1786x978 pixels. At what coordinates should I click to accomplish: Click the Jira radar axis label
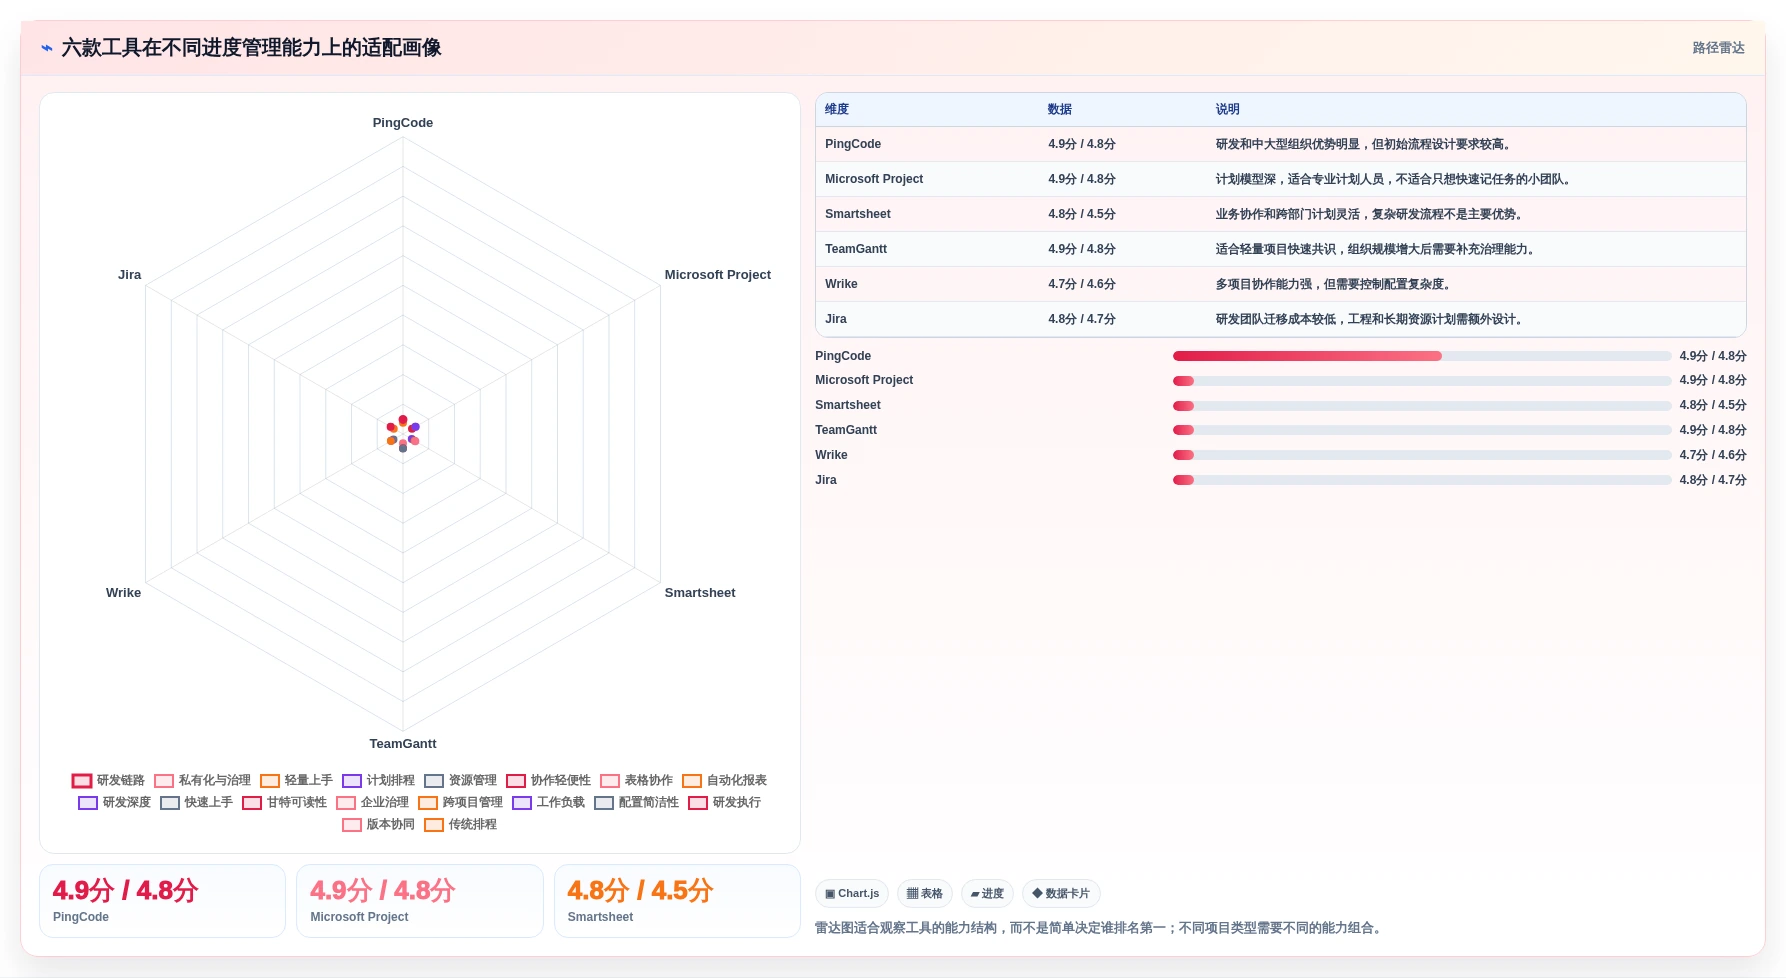click(x=130, y=275)
